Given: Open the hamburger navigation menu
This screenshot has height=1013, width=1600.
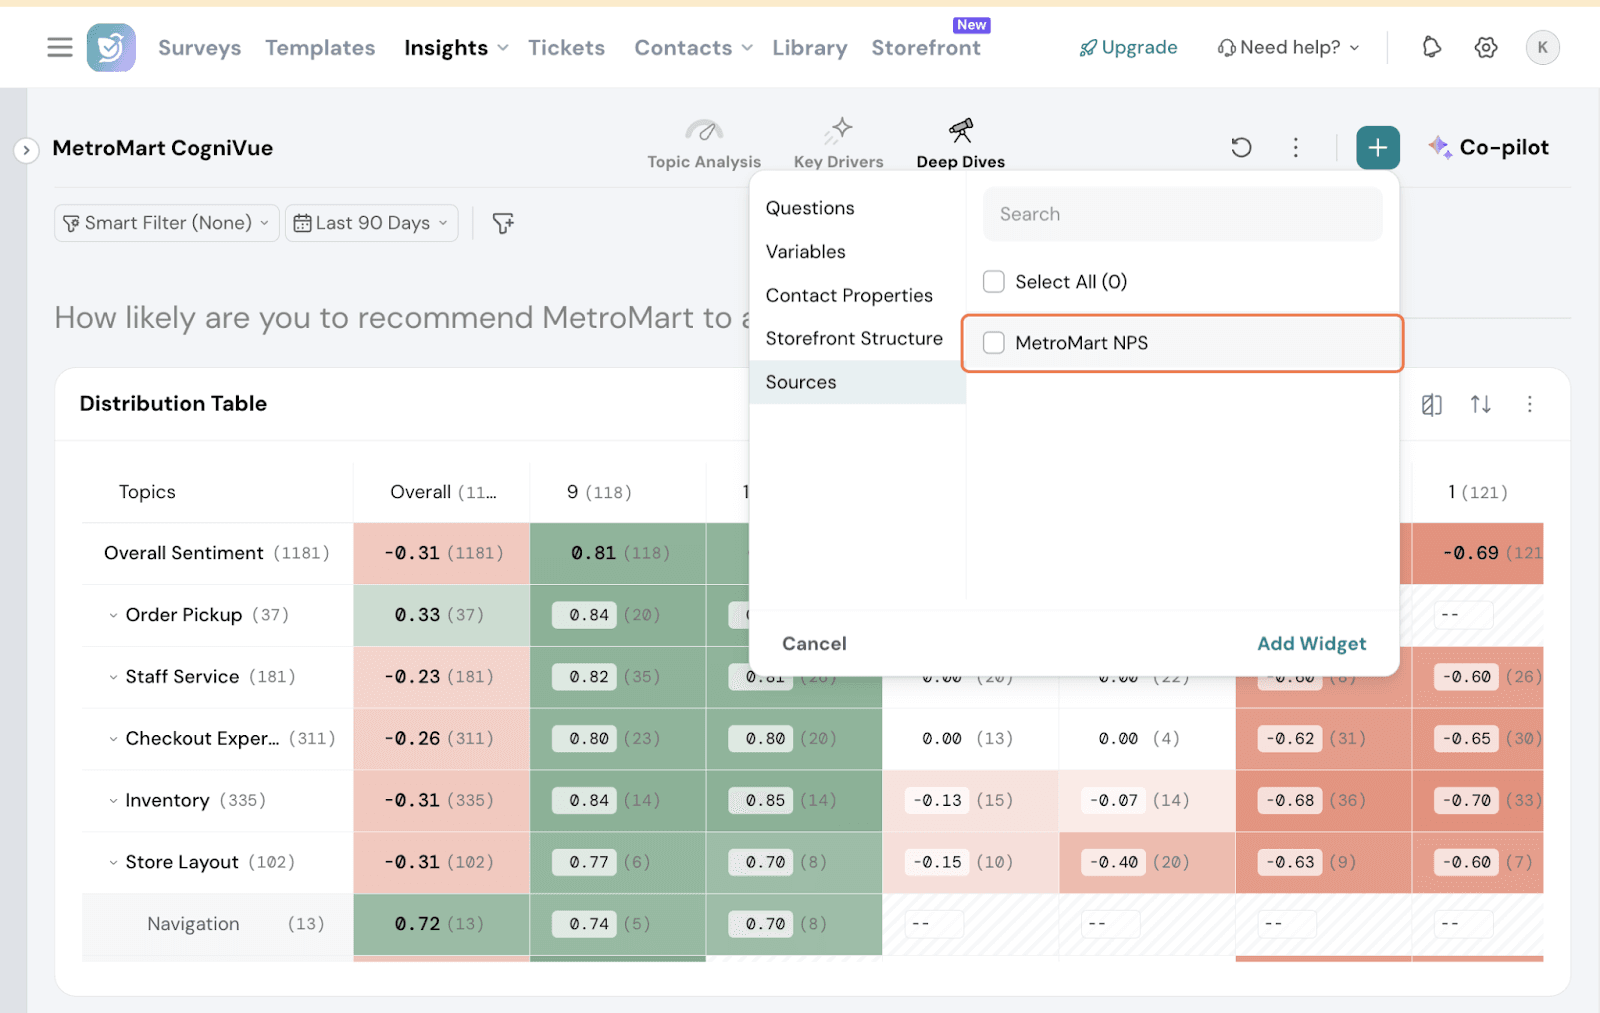Looking at the screenshot, I should click(60, 47).
